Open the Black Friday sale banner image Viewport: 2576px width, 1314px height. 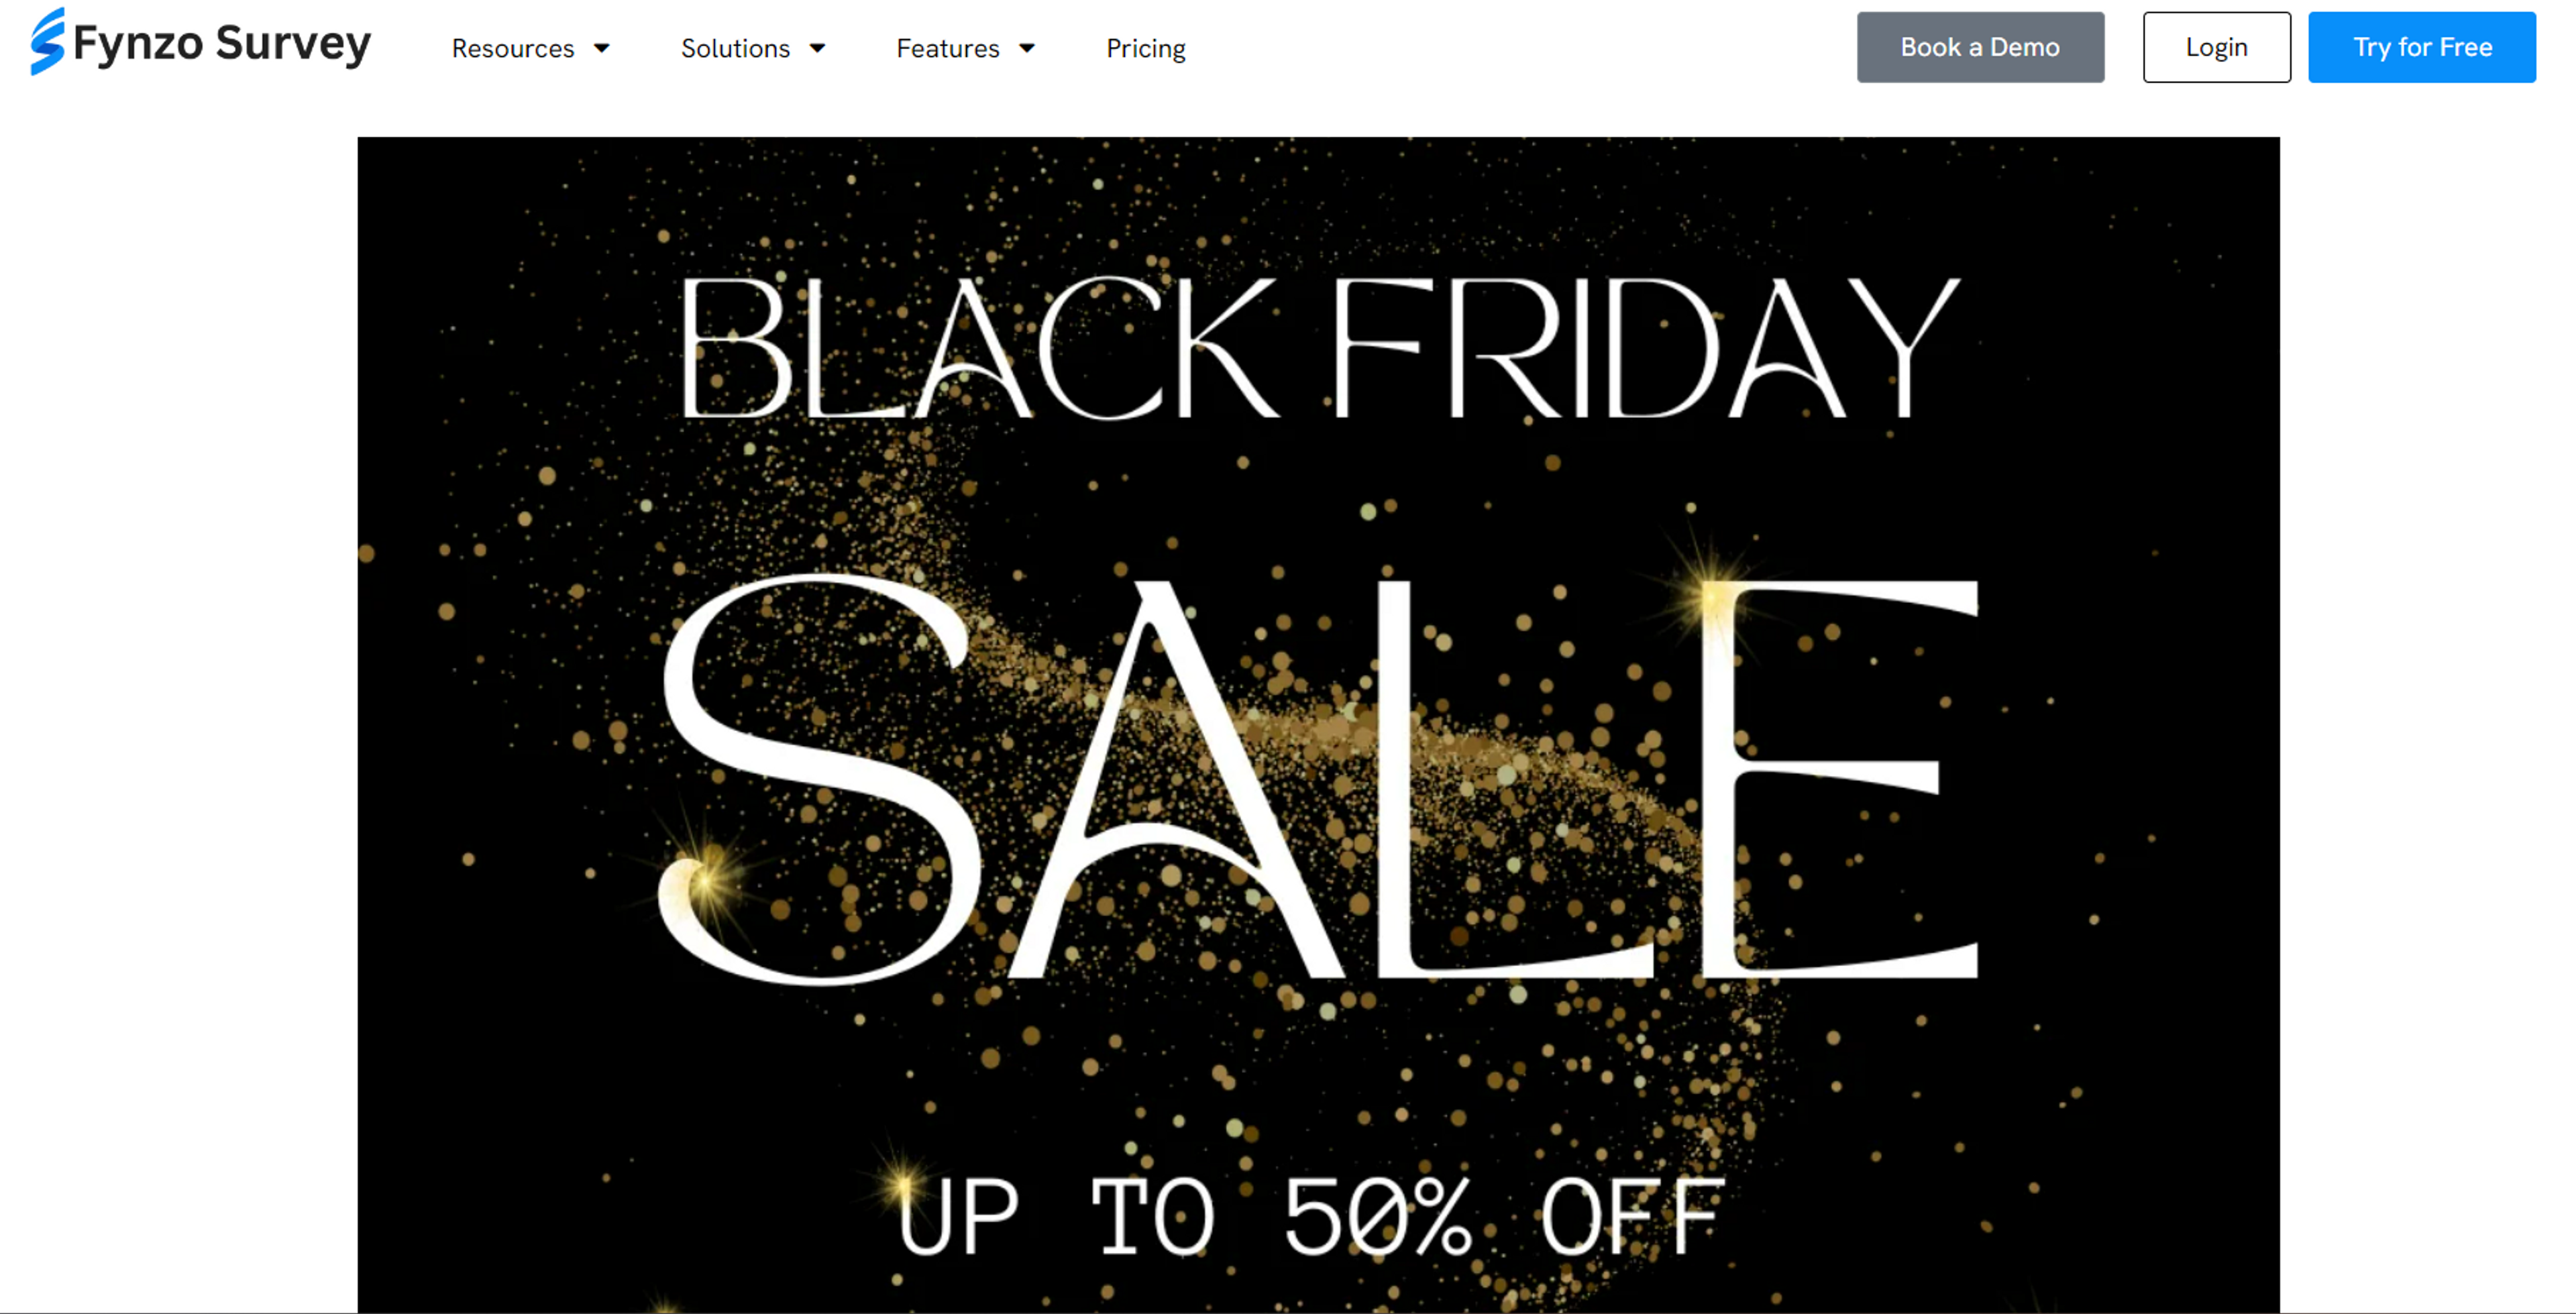pyautogui.click(x=1318, y=725)
